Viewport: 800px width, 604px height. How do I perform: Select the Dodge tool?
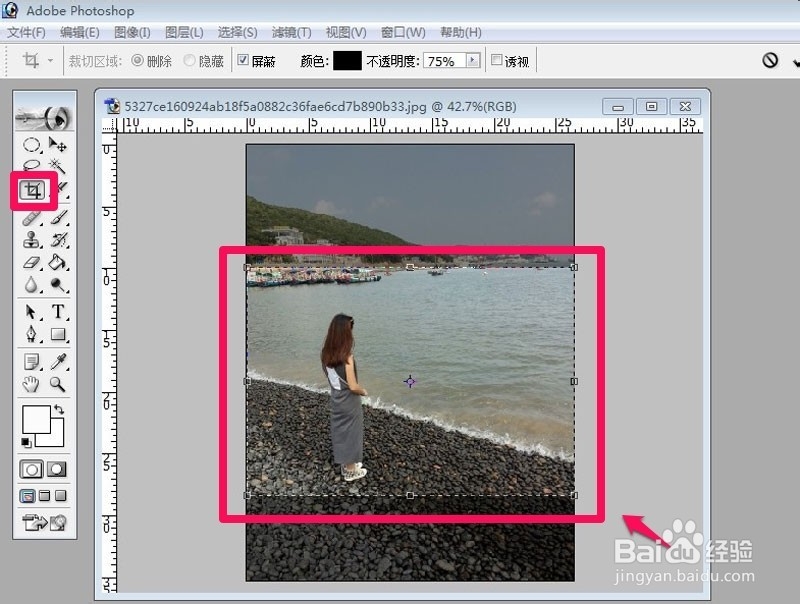point(58,285)
